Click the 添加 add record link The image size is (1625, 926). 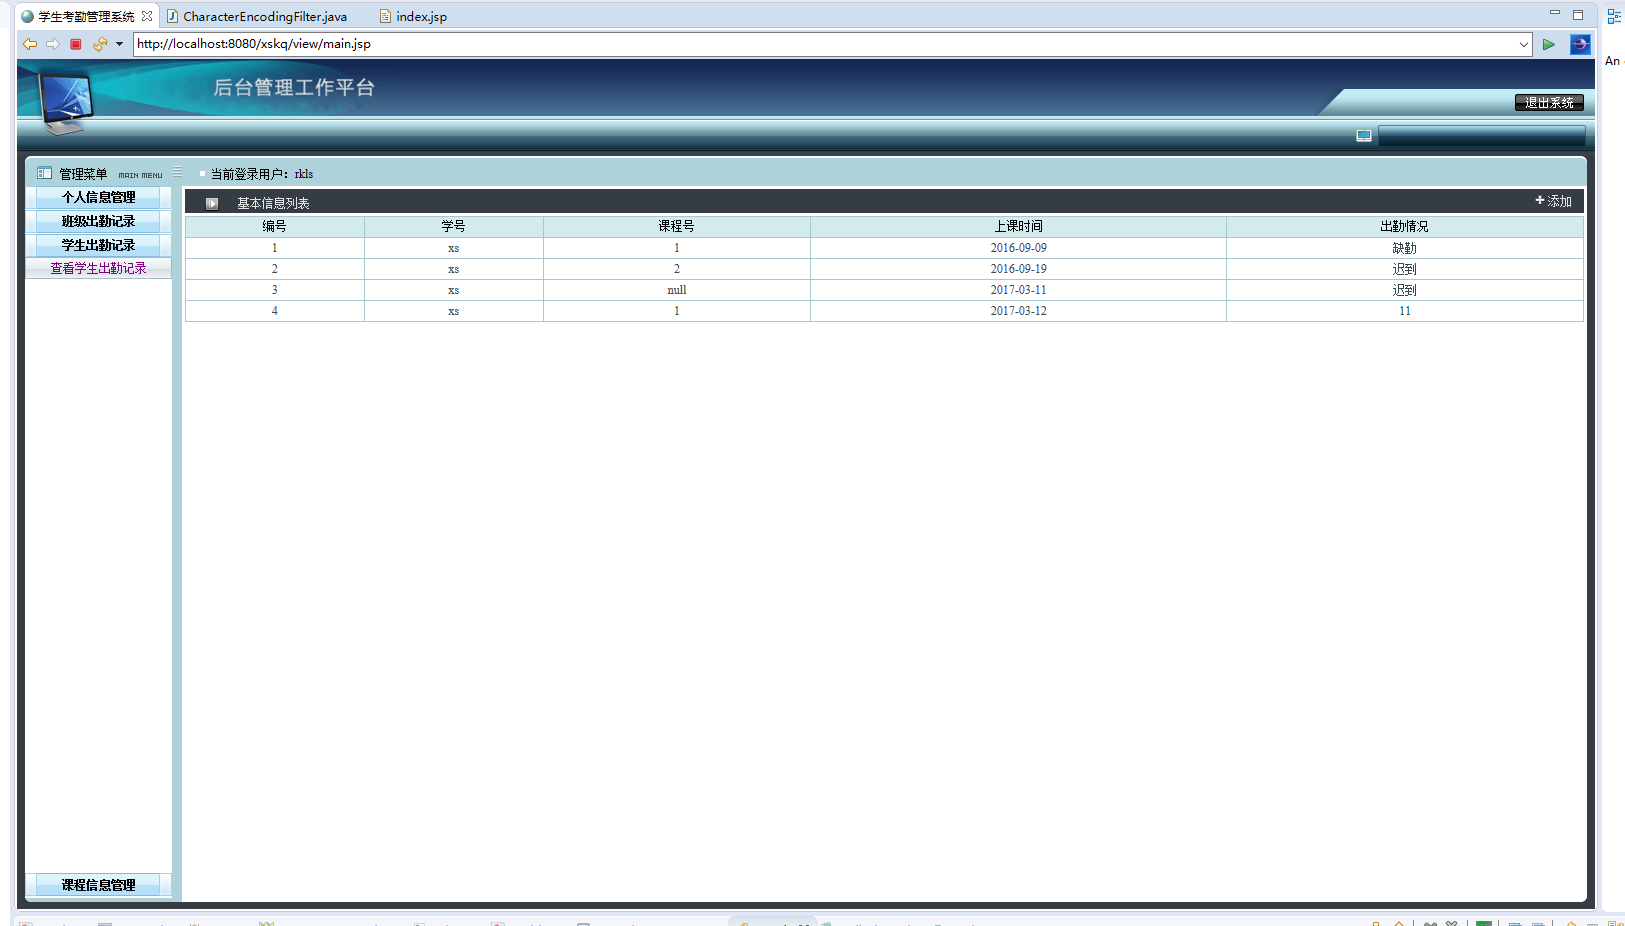[x=1553, y=201]
